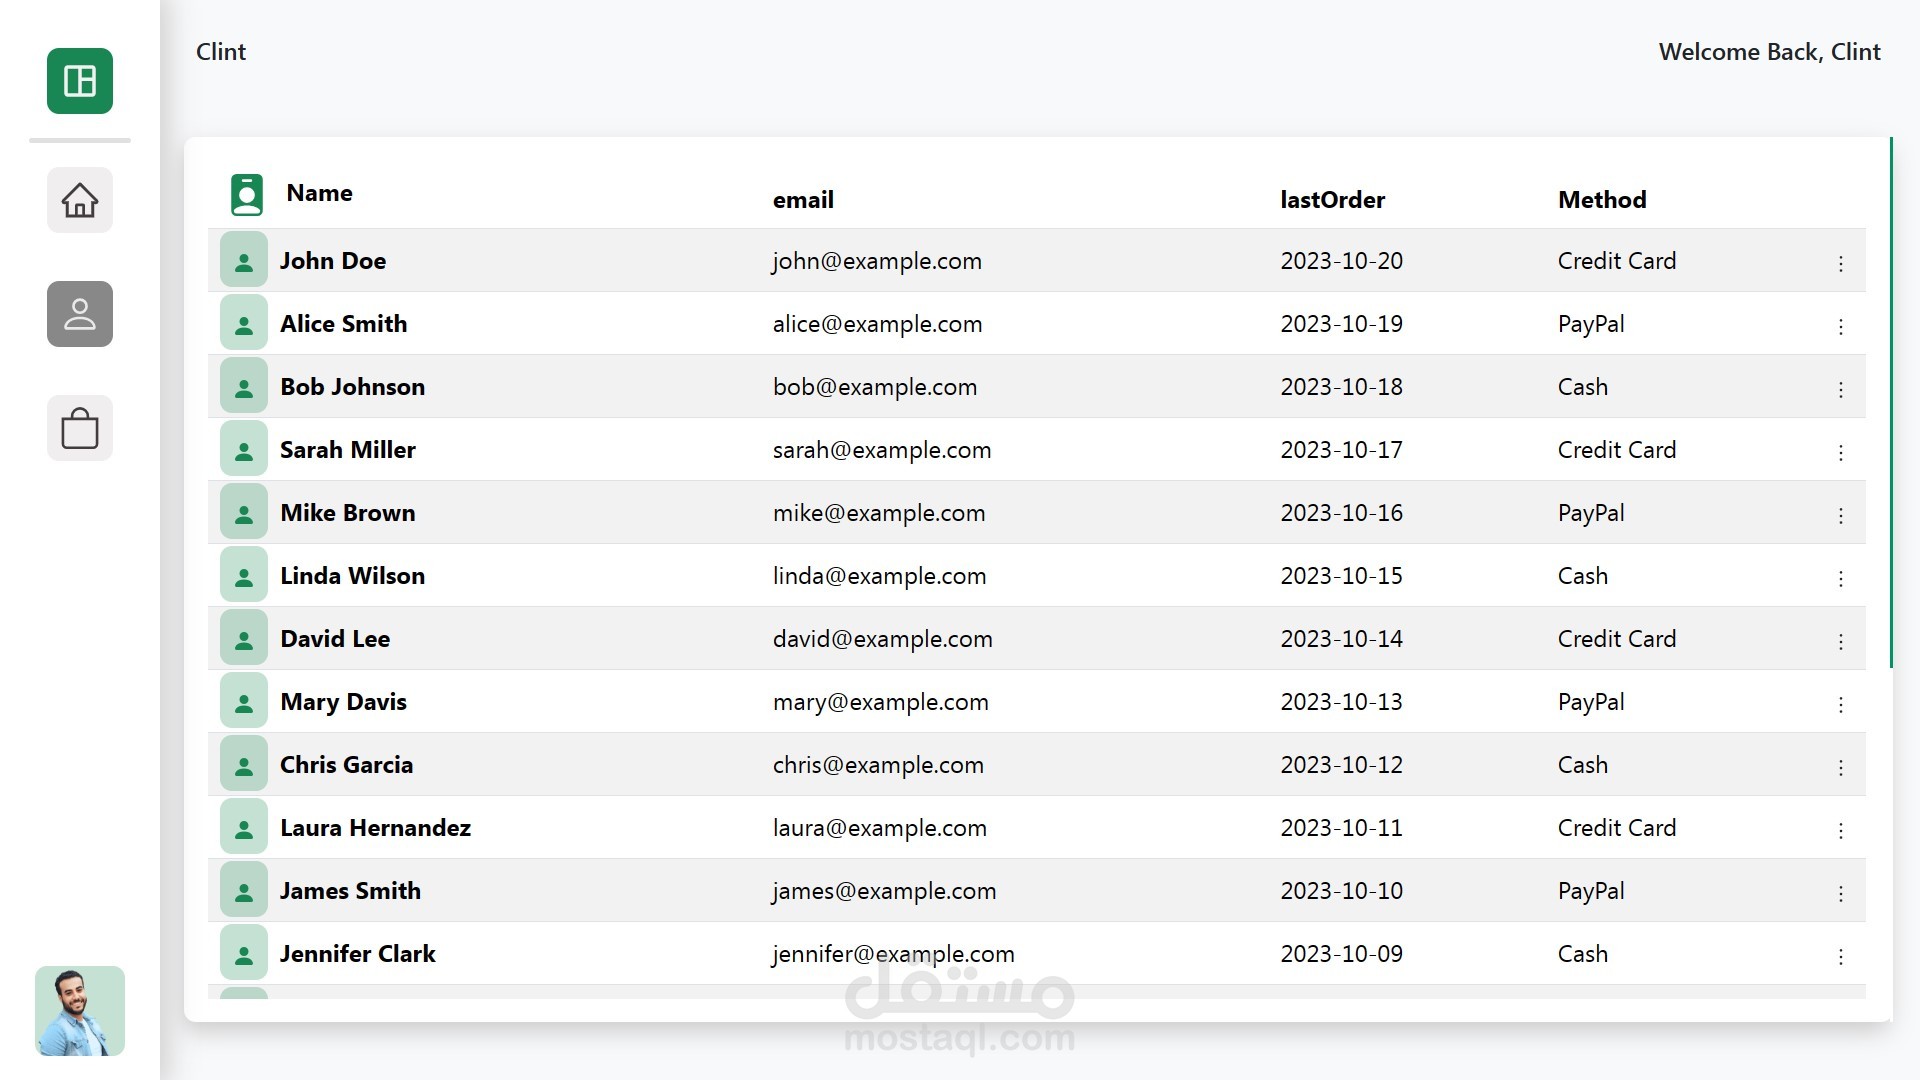
Task: Click the Method column header
Action: pos(1601,200)
